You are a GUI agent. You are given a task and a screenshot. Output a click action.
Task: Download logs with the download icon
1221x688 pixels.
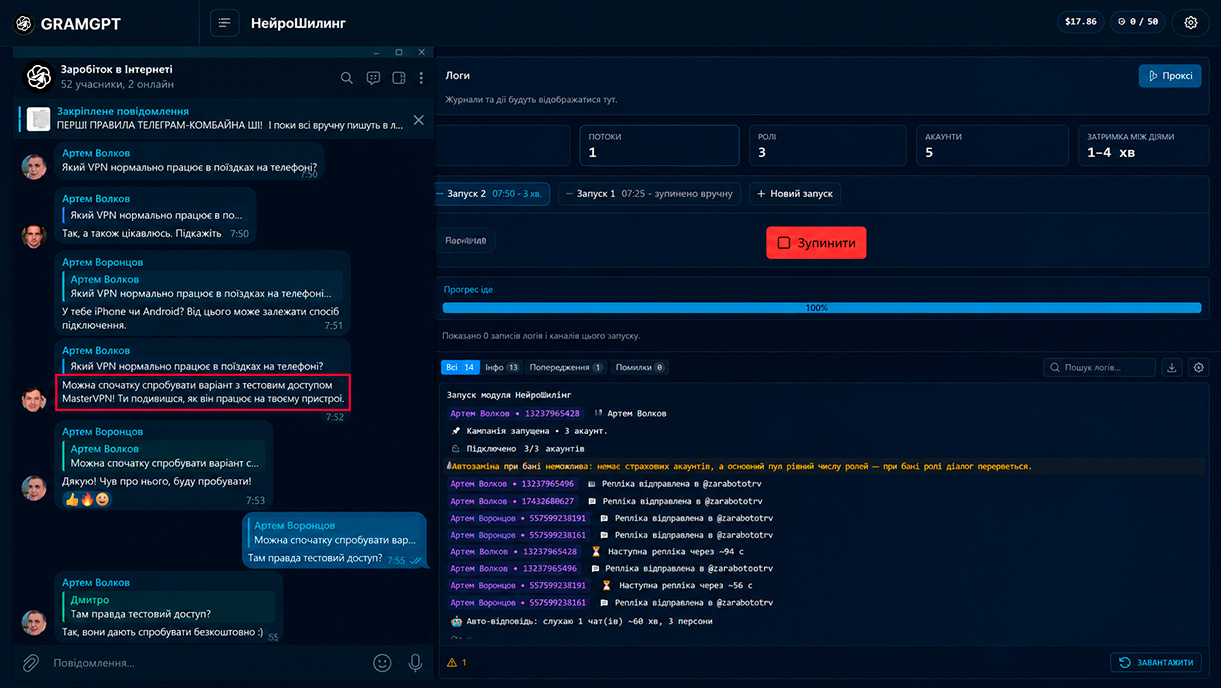[1172, 368]
